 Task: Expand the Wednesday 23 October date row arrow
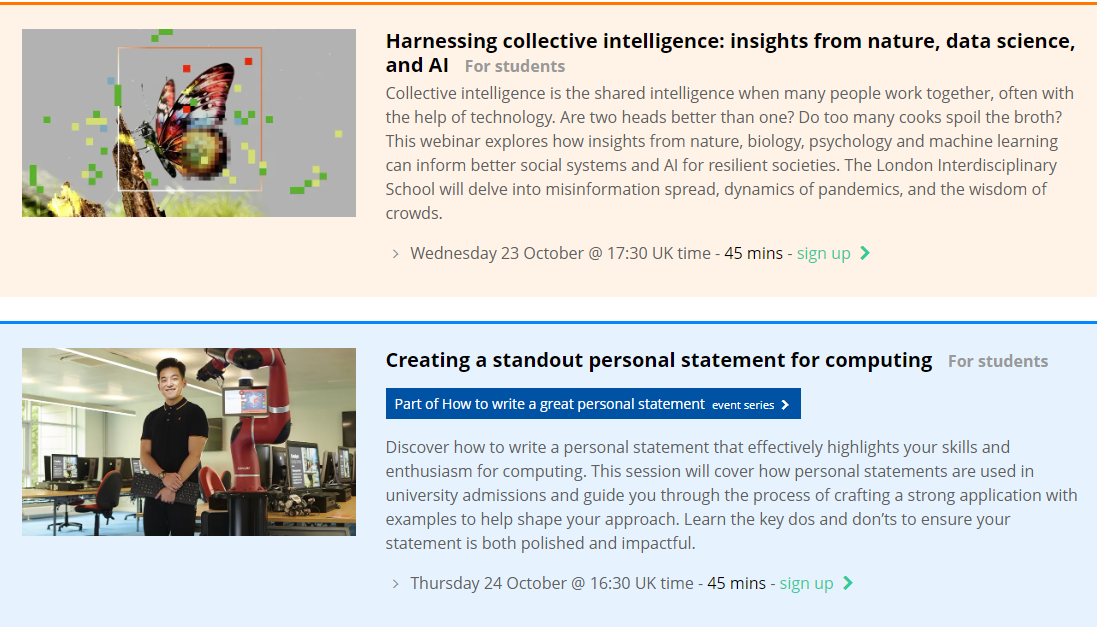pyautogui.click(x=395, y=253)
